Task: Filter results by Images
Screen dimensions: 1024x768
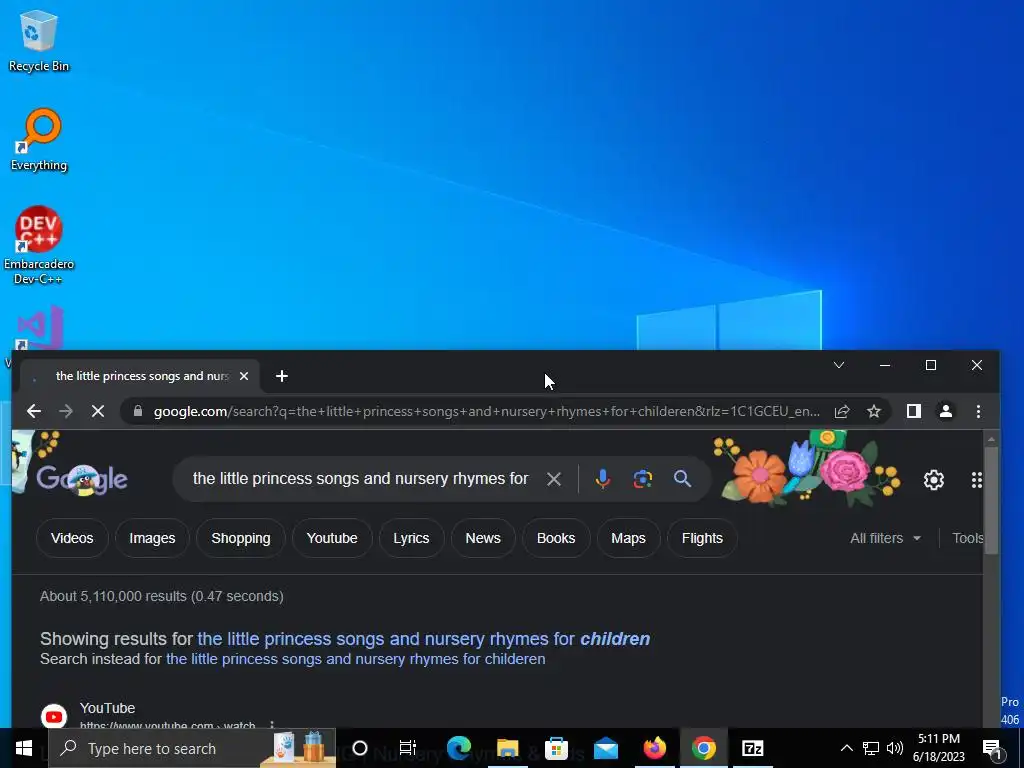Action: pos(152,538)
